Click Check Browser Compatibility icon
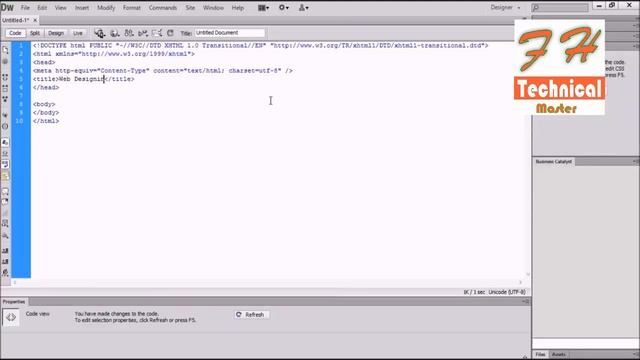 [x=157, y=33]
